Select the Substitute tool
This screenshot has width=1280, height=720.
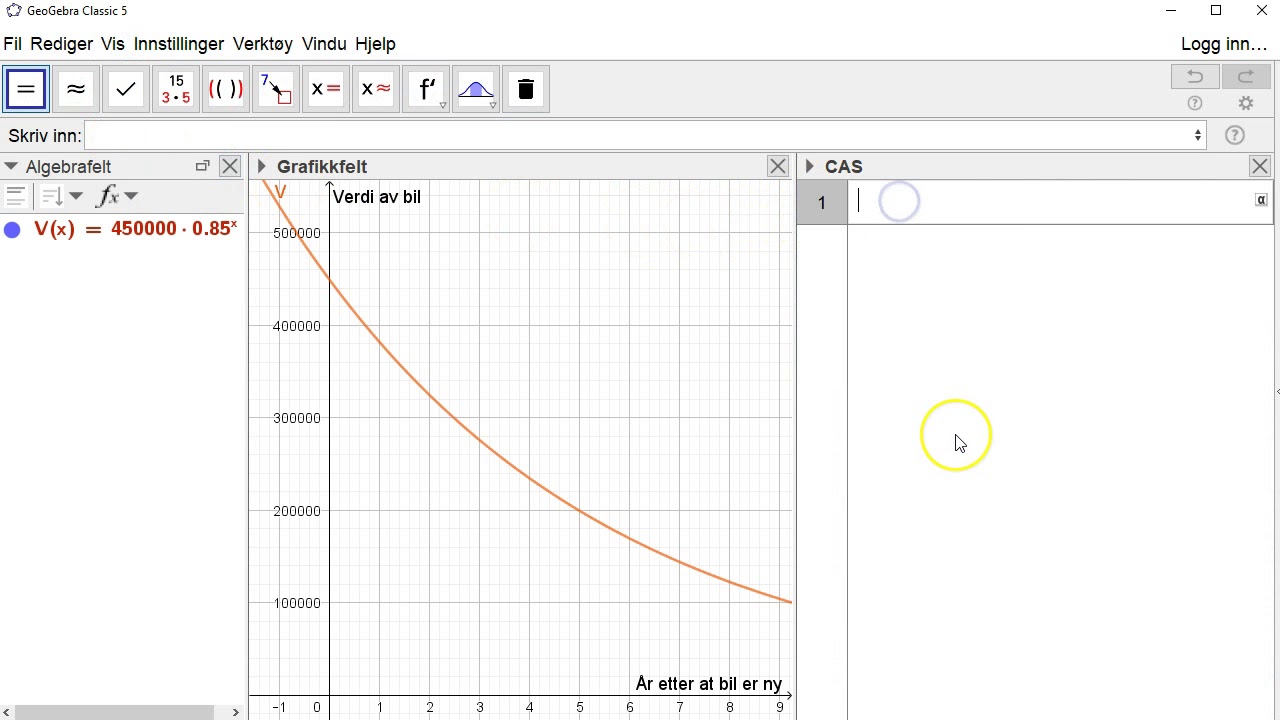coord(276,90)
